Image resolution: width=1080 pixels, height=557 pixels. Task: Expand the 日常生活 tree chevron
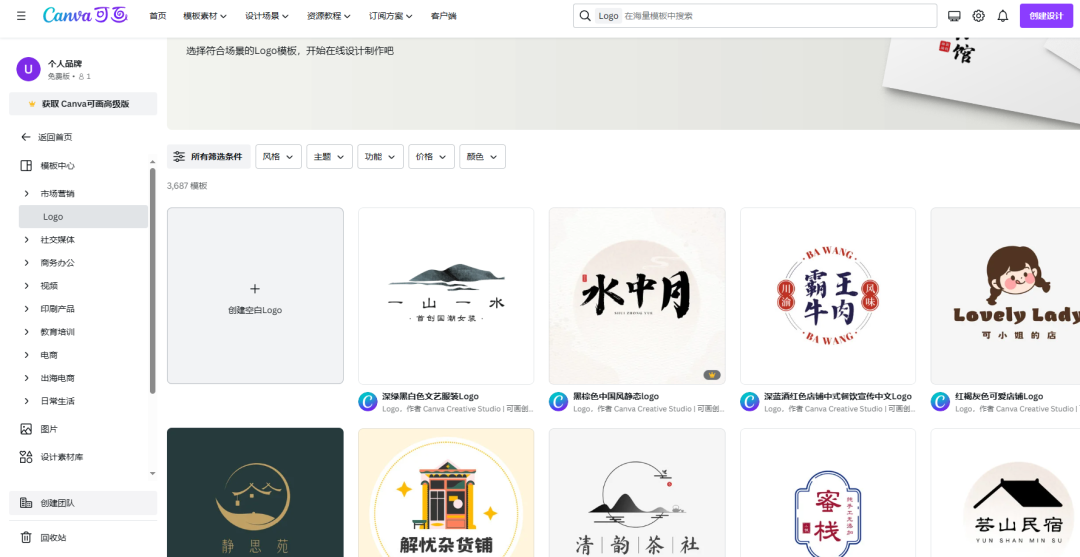pos(26,401)
